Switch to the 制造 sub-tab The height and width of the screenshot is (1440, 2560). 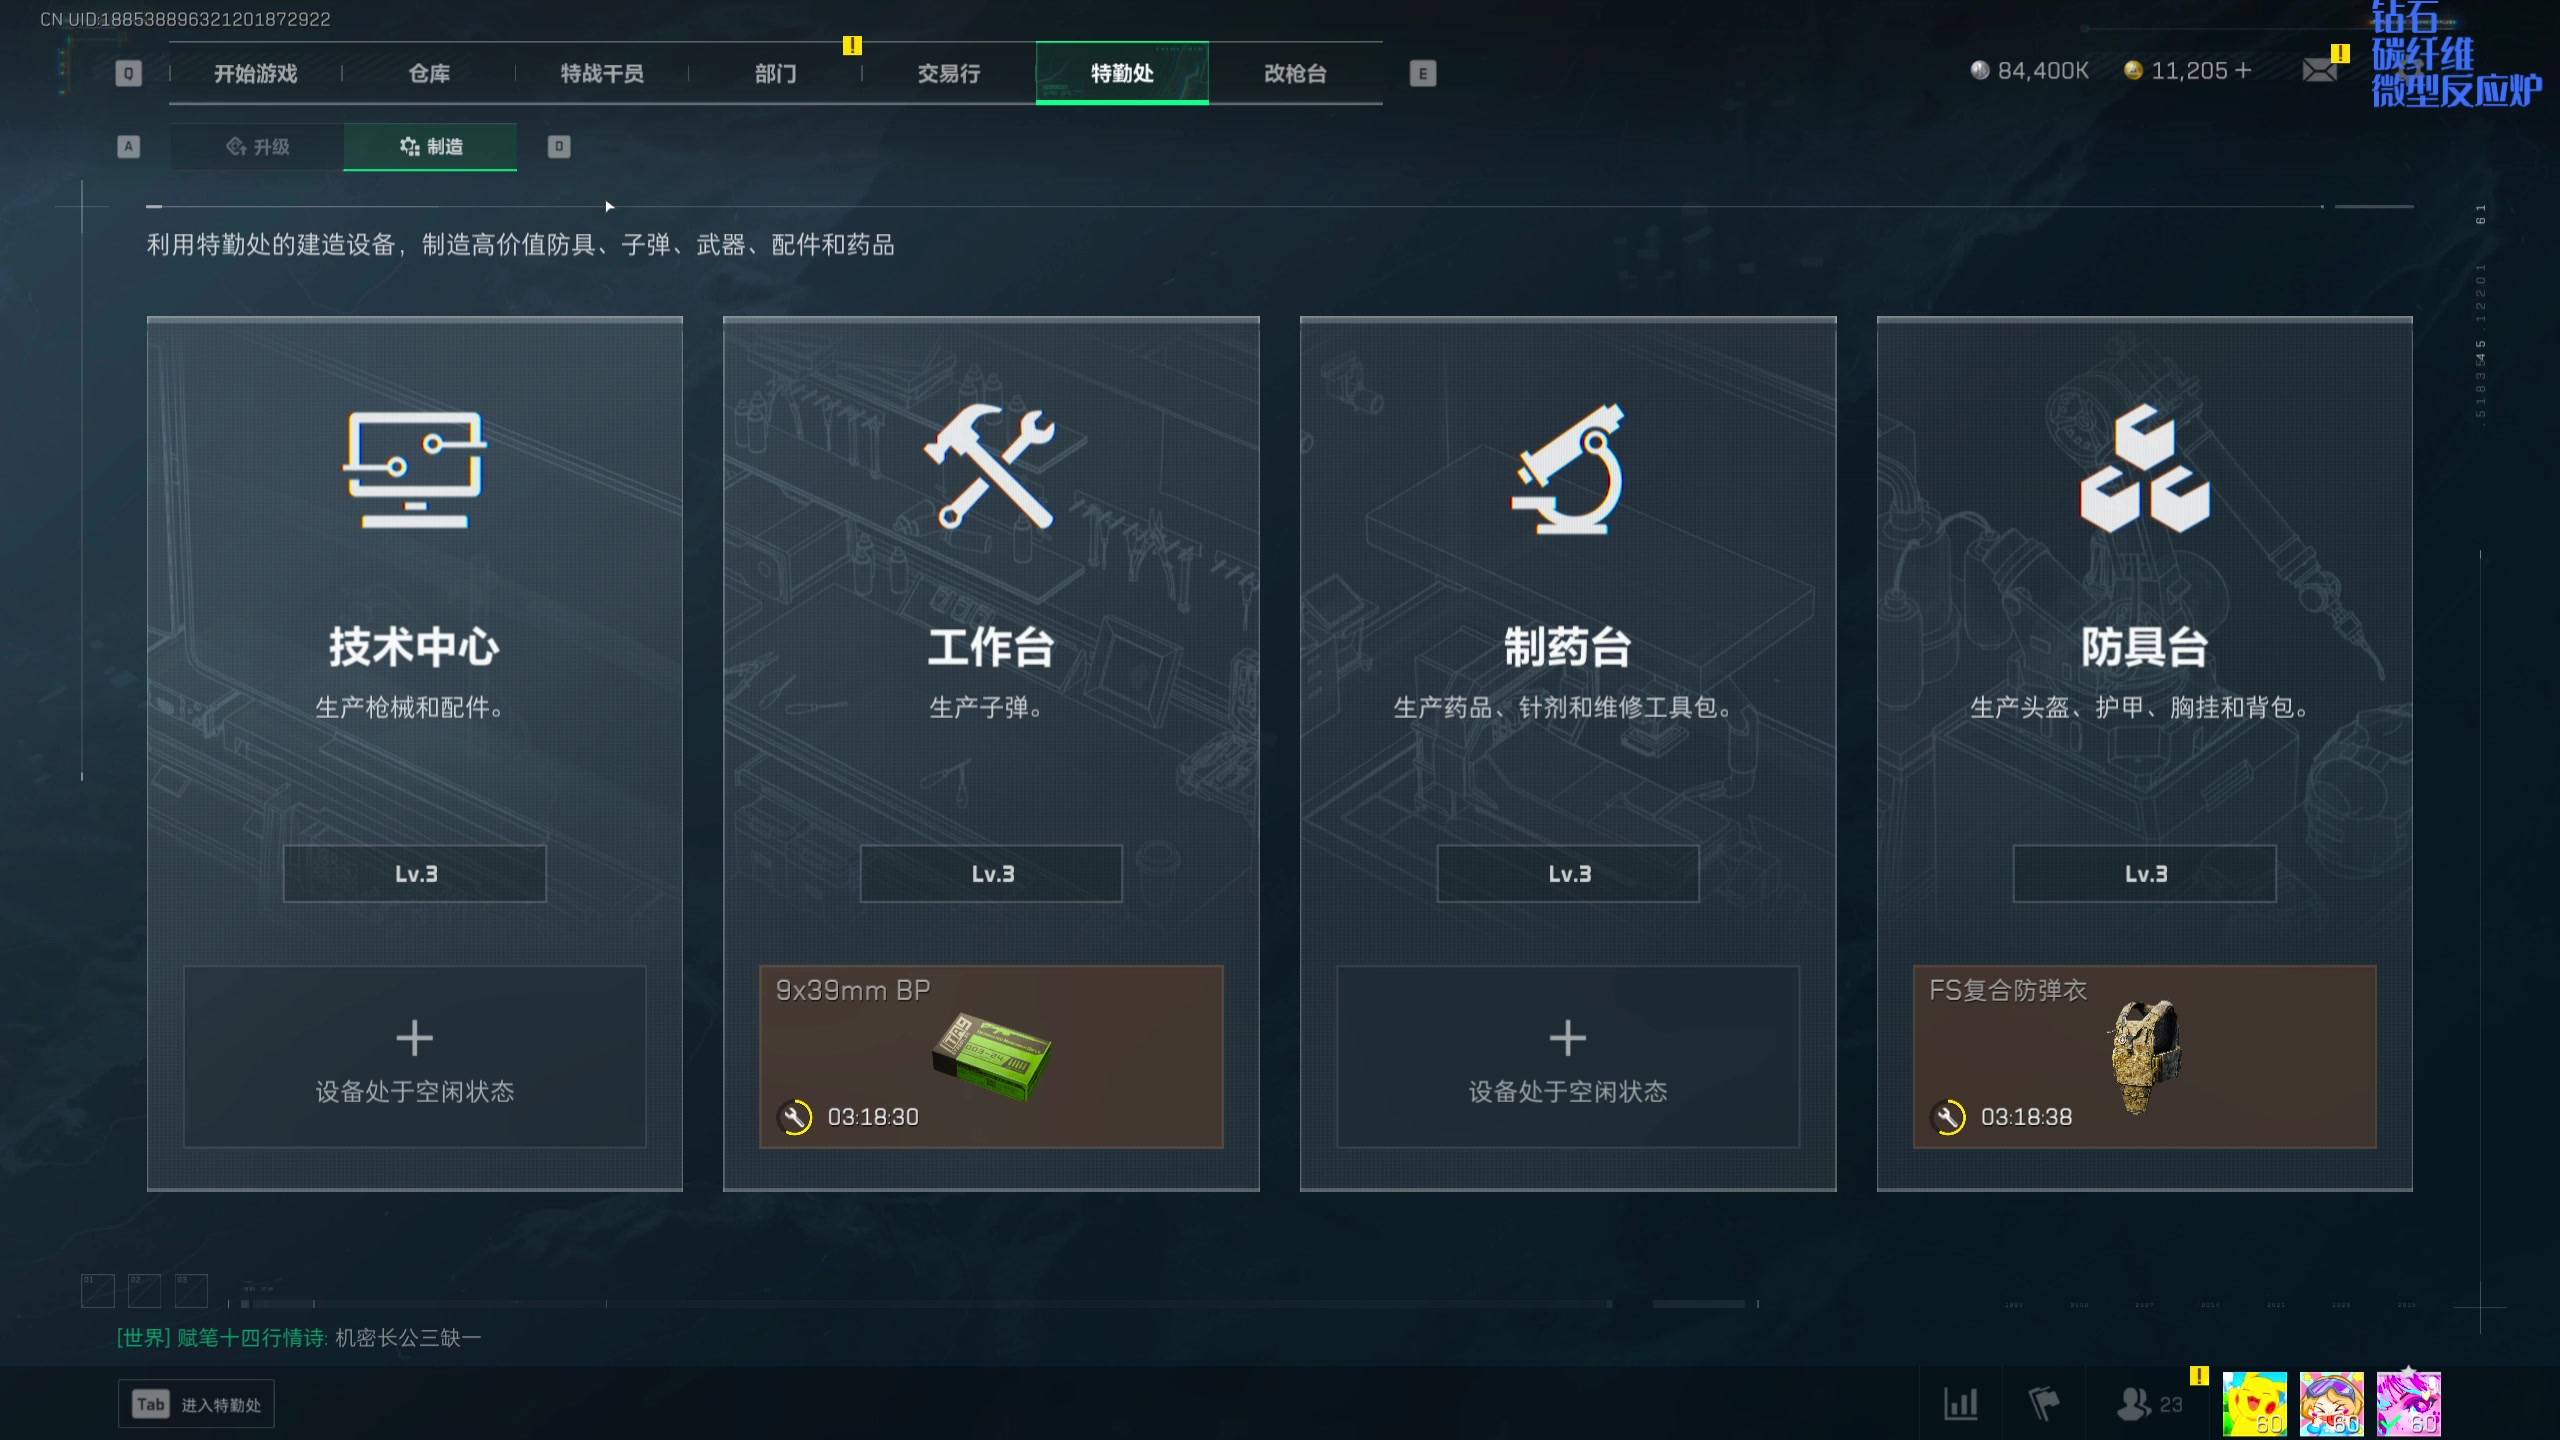(430, 147)
